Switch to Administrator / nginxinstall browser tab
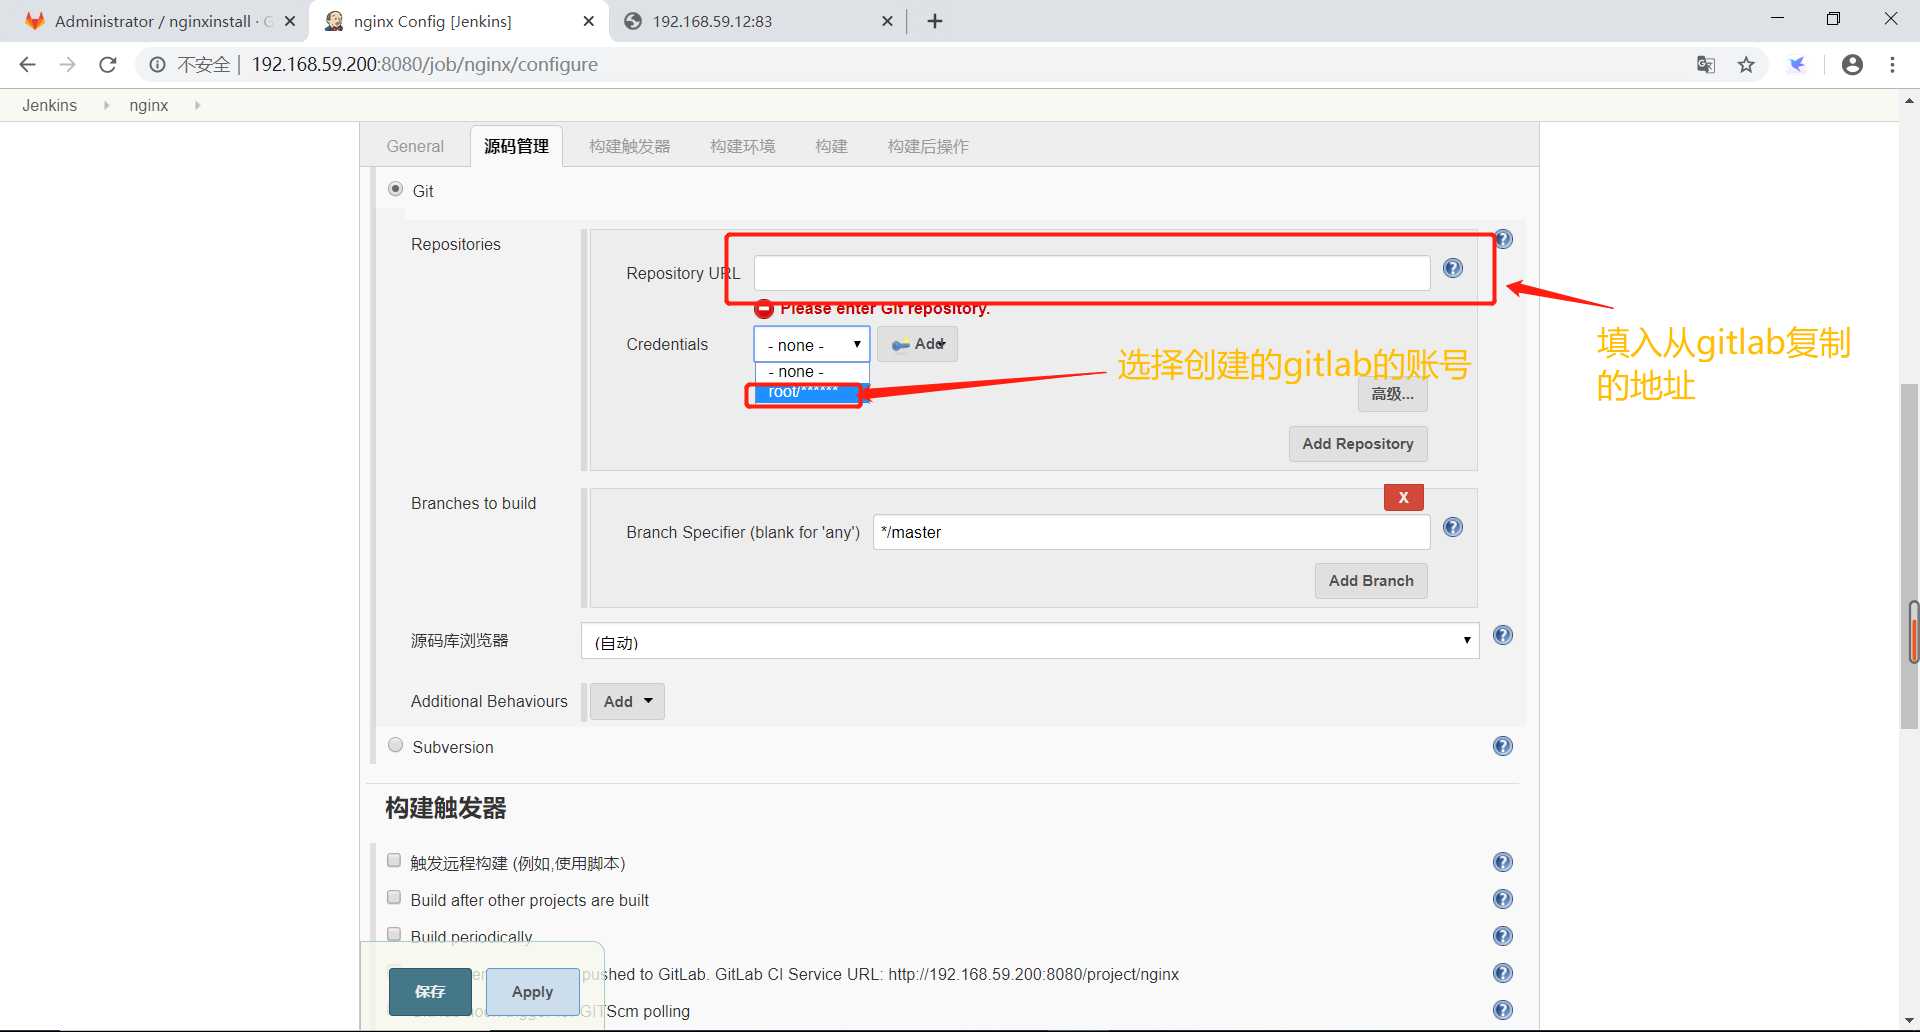 (x=160, y=21)
